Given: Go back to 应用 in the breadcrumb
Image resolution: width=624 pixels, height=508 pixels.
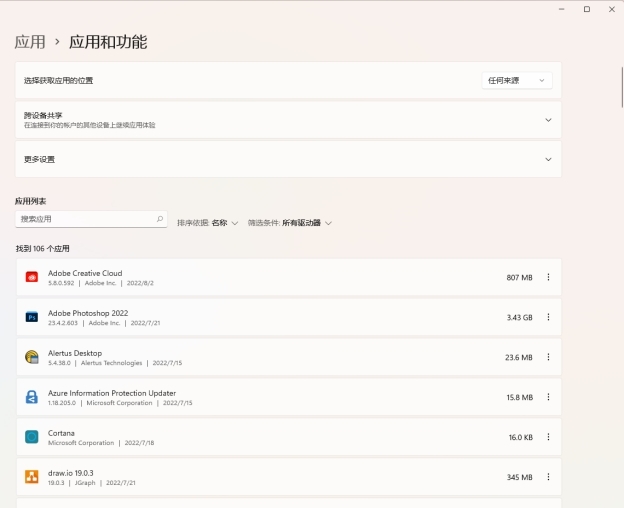Looking at the screenshot, I should [x=30, y=42].
